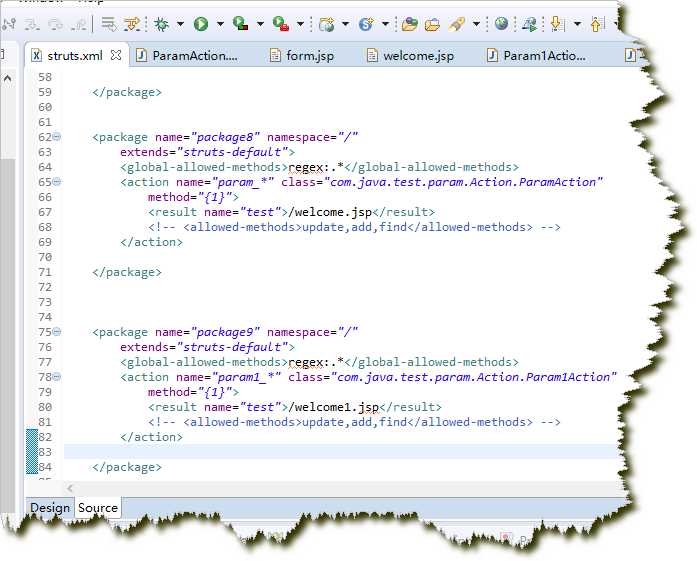Viewport: 697px width, 561px height.
Task: Click the Coverage run icon
Action: click(240, 24)
